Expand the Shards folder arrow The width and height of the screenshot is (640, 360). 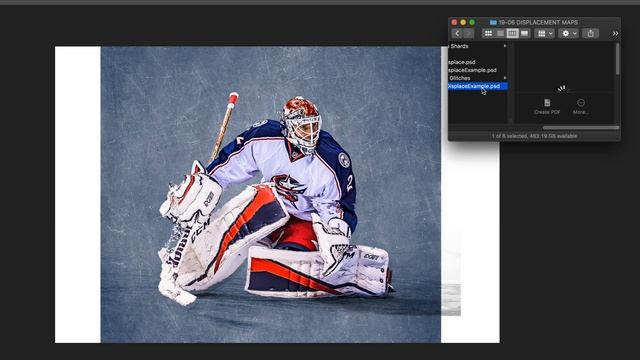(505, 46)
